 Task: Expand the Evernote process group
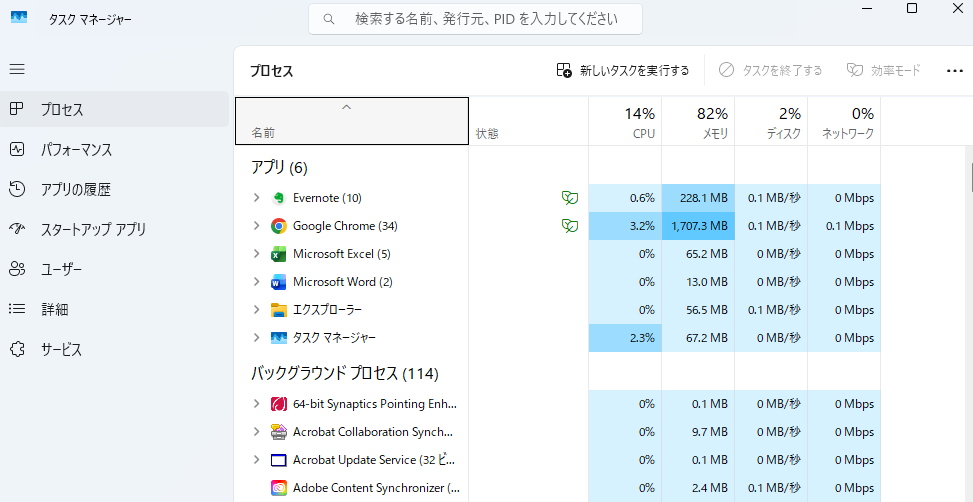point(256,198)
